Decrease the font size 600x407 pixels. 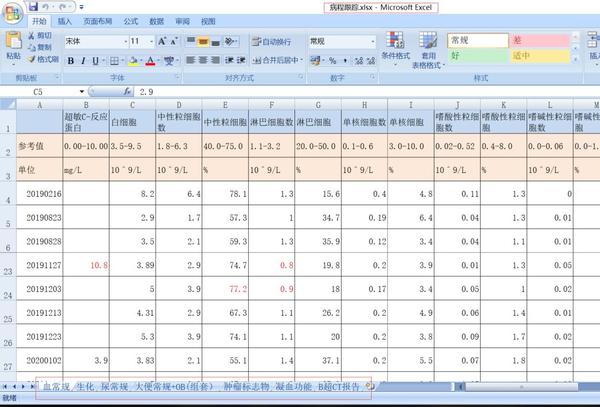point(174,41)
